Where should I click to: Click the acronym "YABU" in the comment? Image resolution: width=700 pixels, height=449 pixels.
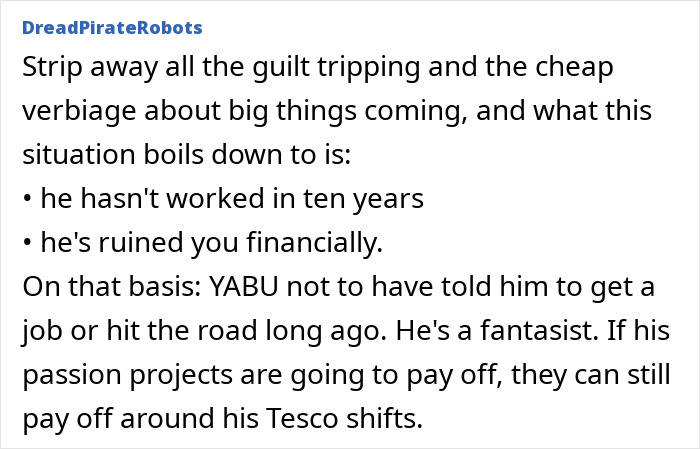click(x=244, y=287)
